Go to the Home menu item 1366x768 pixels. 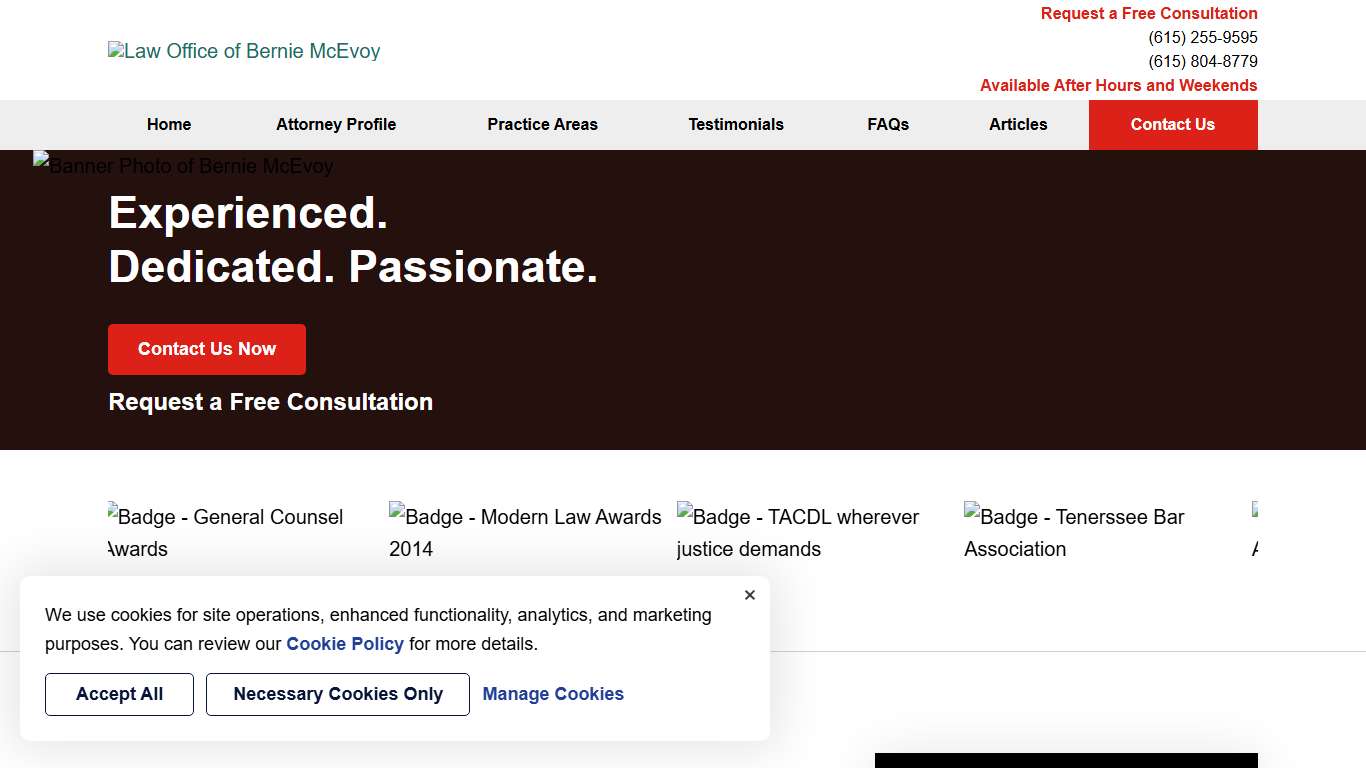tap(169, 125)
